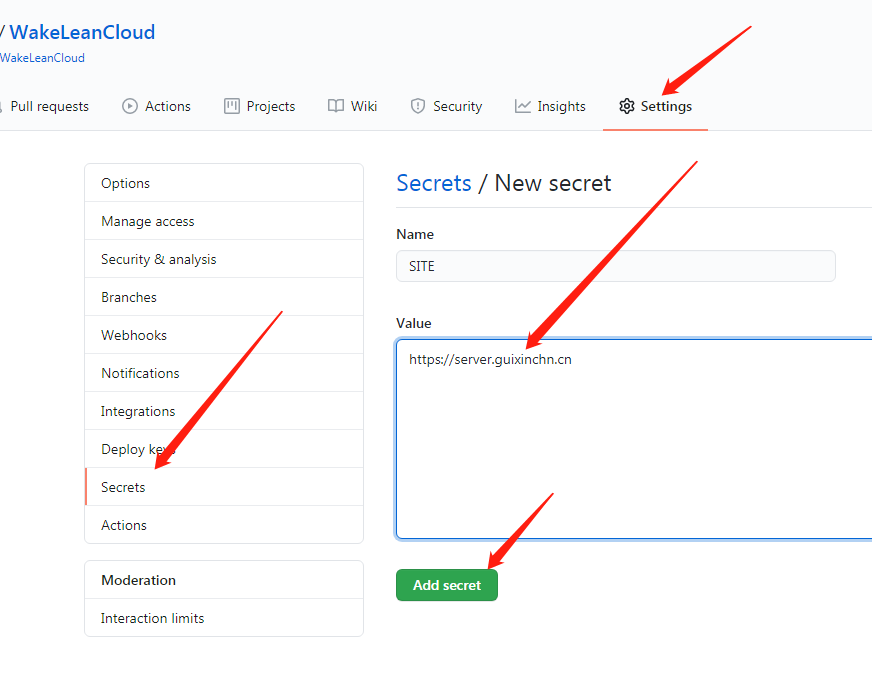Click the Wiki book icon
Screen dimensions: 872x681
(x=336, y=106)
